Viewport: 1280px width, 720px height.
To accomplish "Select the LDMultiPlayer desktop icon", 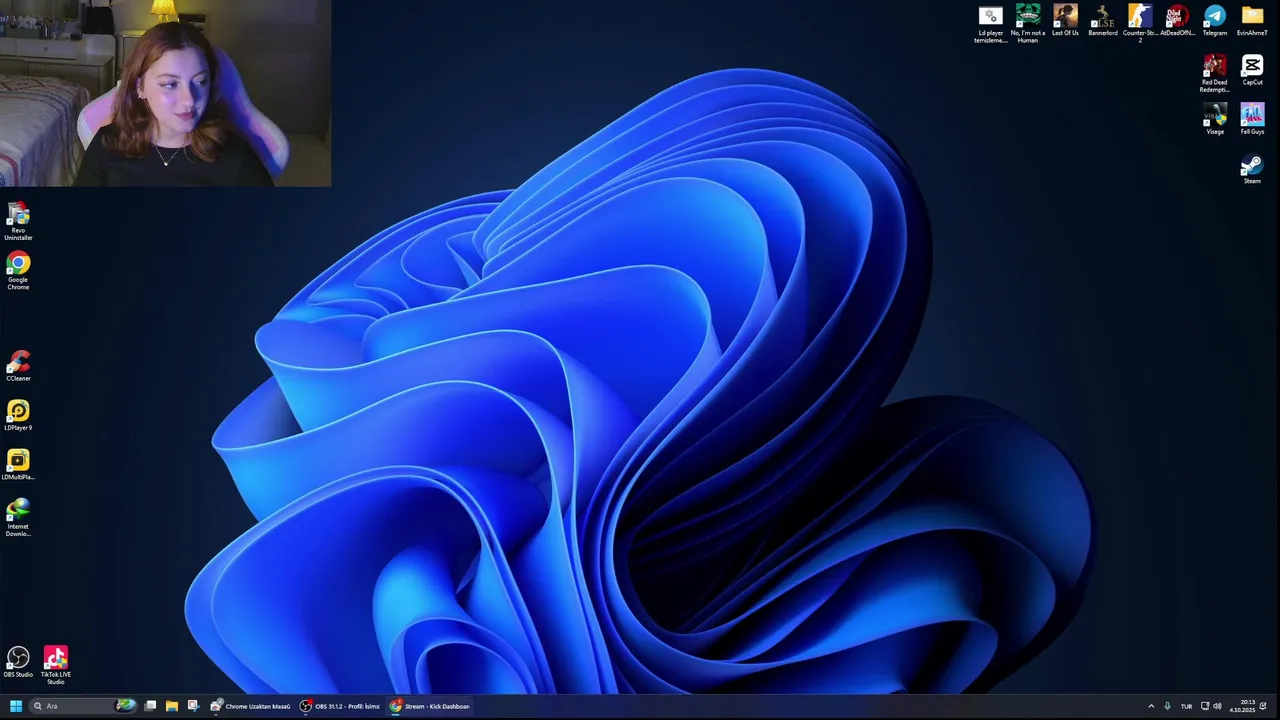I will (x=18, y=465).
